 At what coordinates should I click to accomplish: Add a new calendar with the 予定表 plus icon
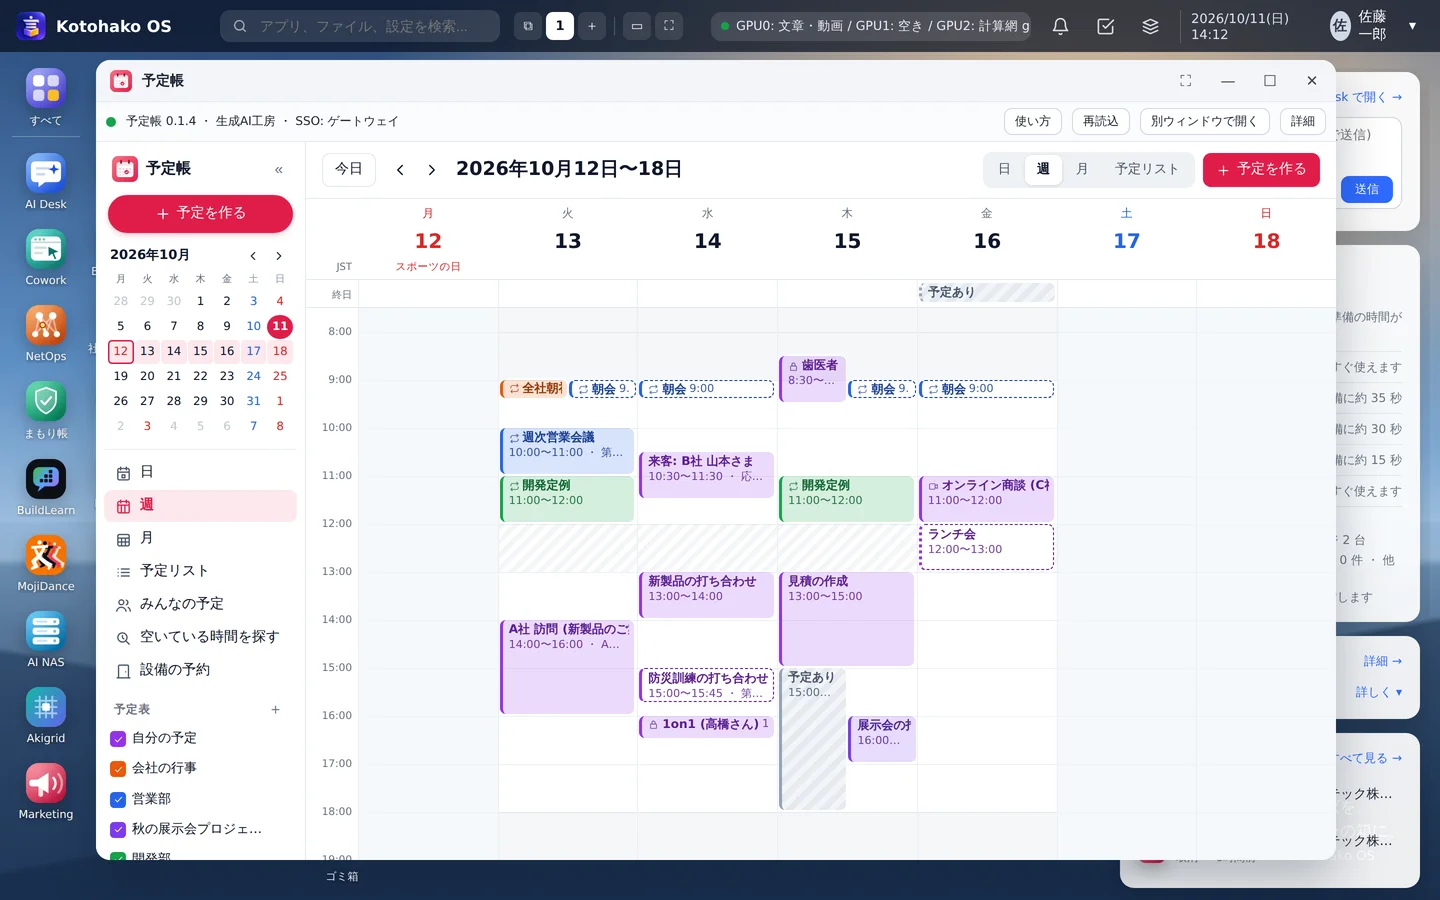tap(276, 710)
